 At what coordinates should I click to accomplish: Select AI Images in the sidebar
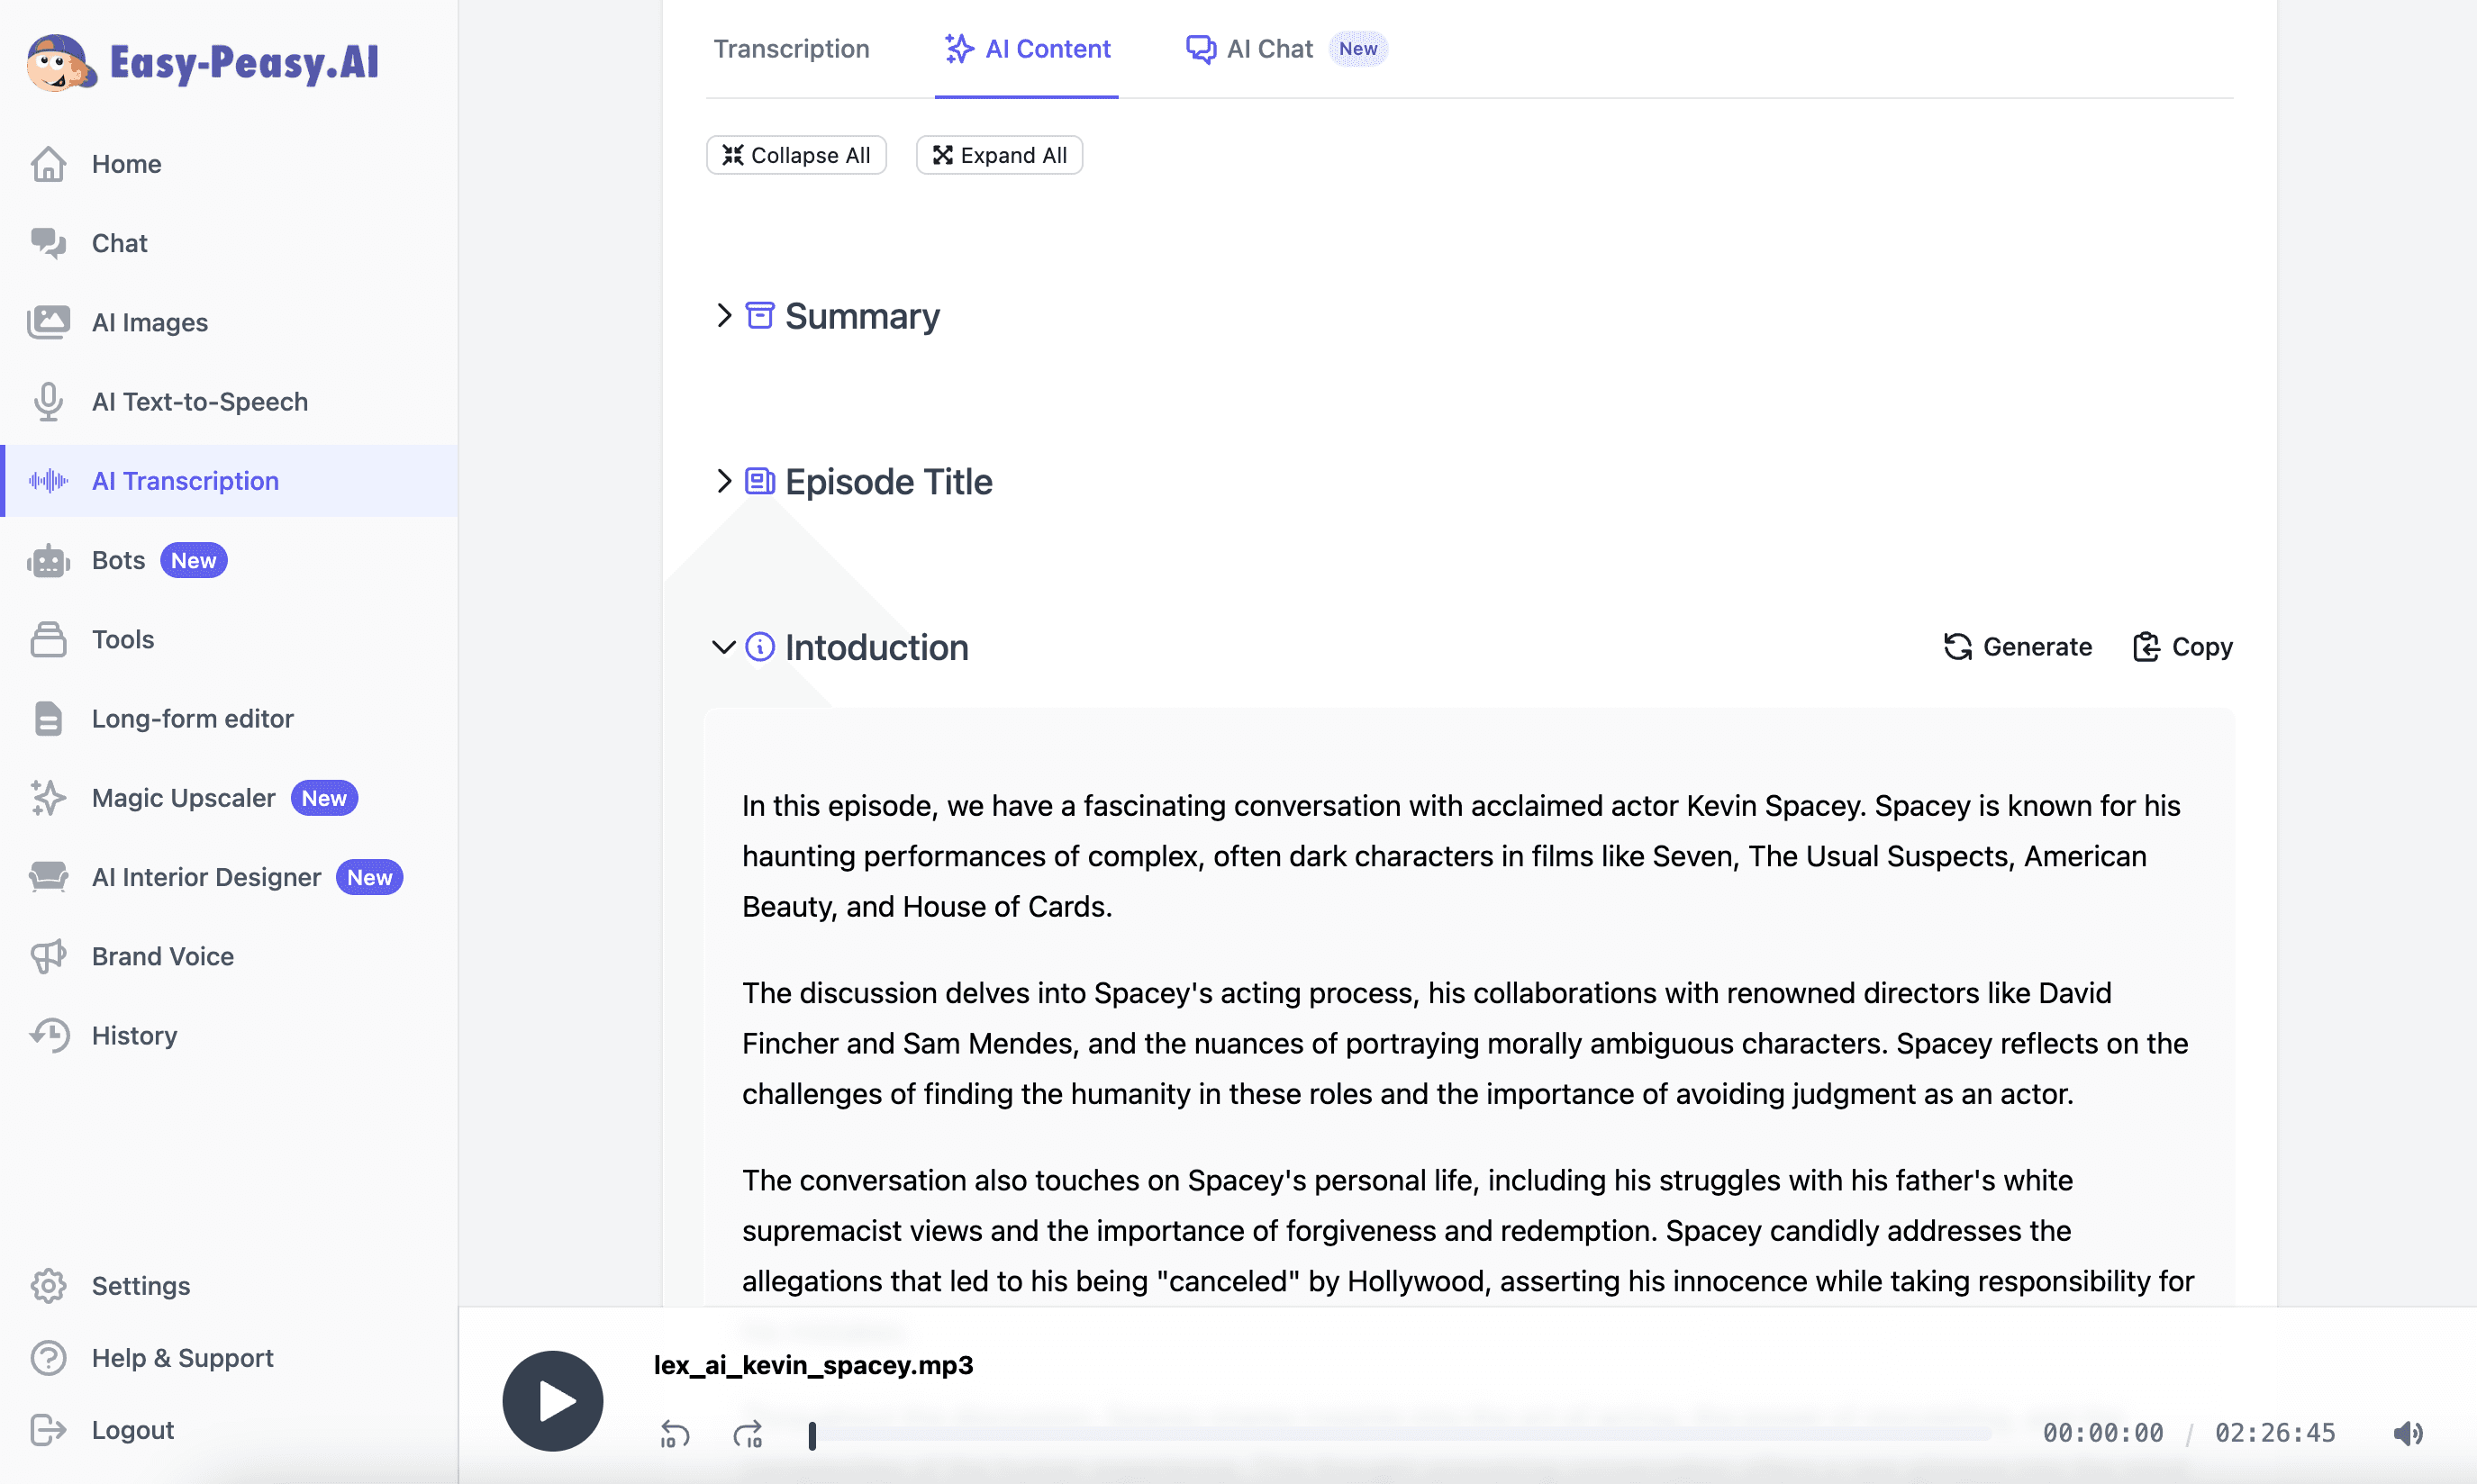click(150, 322)
